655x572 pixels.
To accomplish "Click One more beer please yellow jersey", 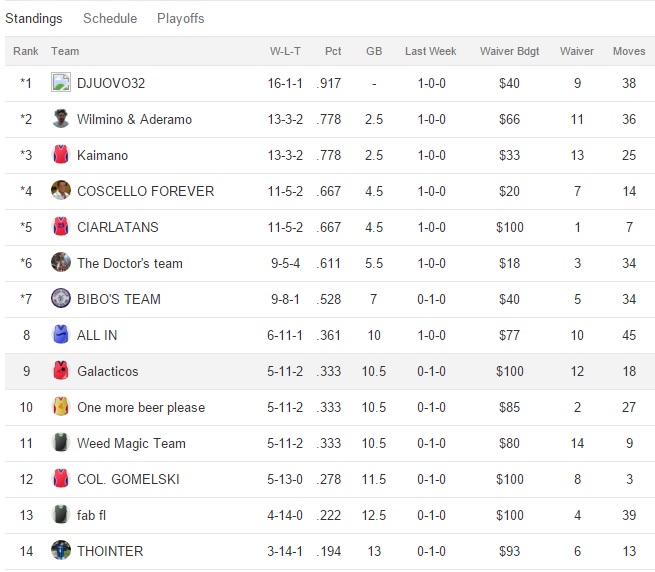I will (61, 407).
